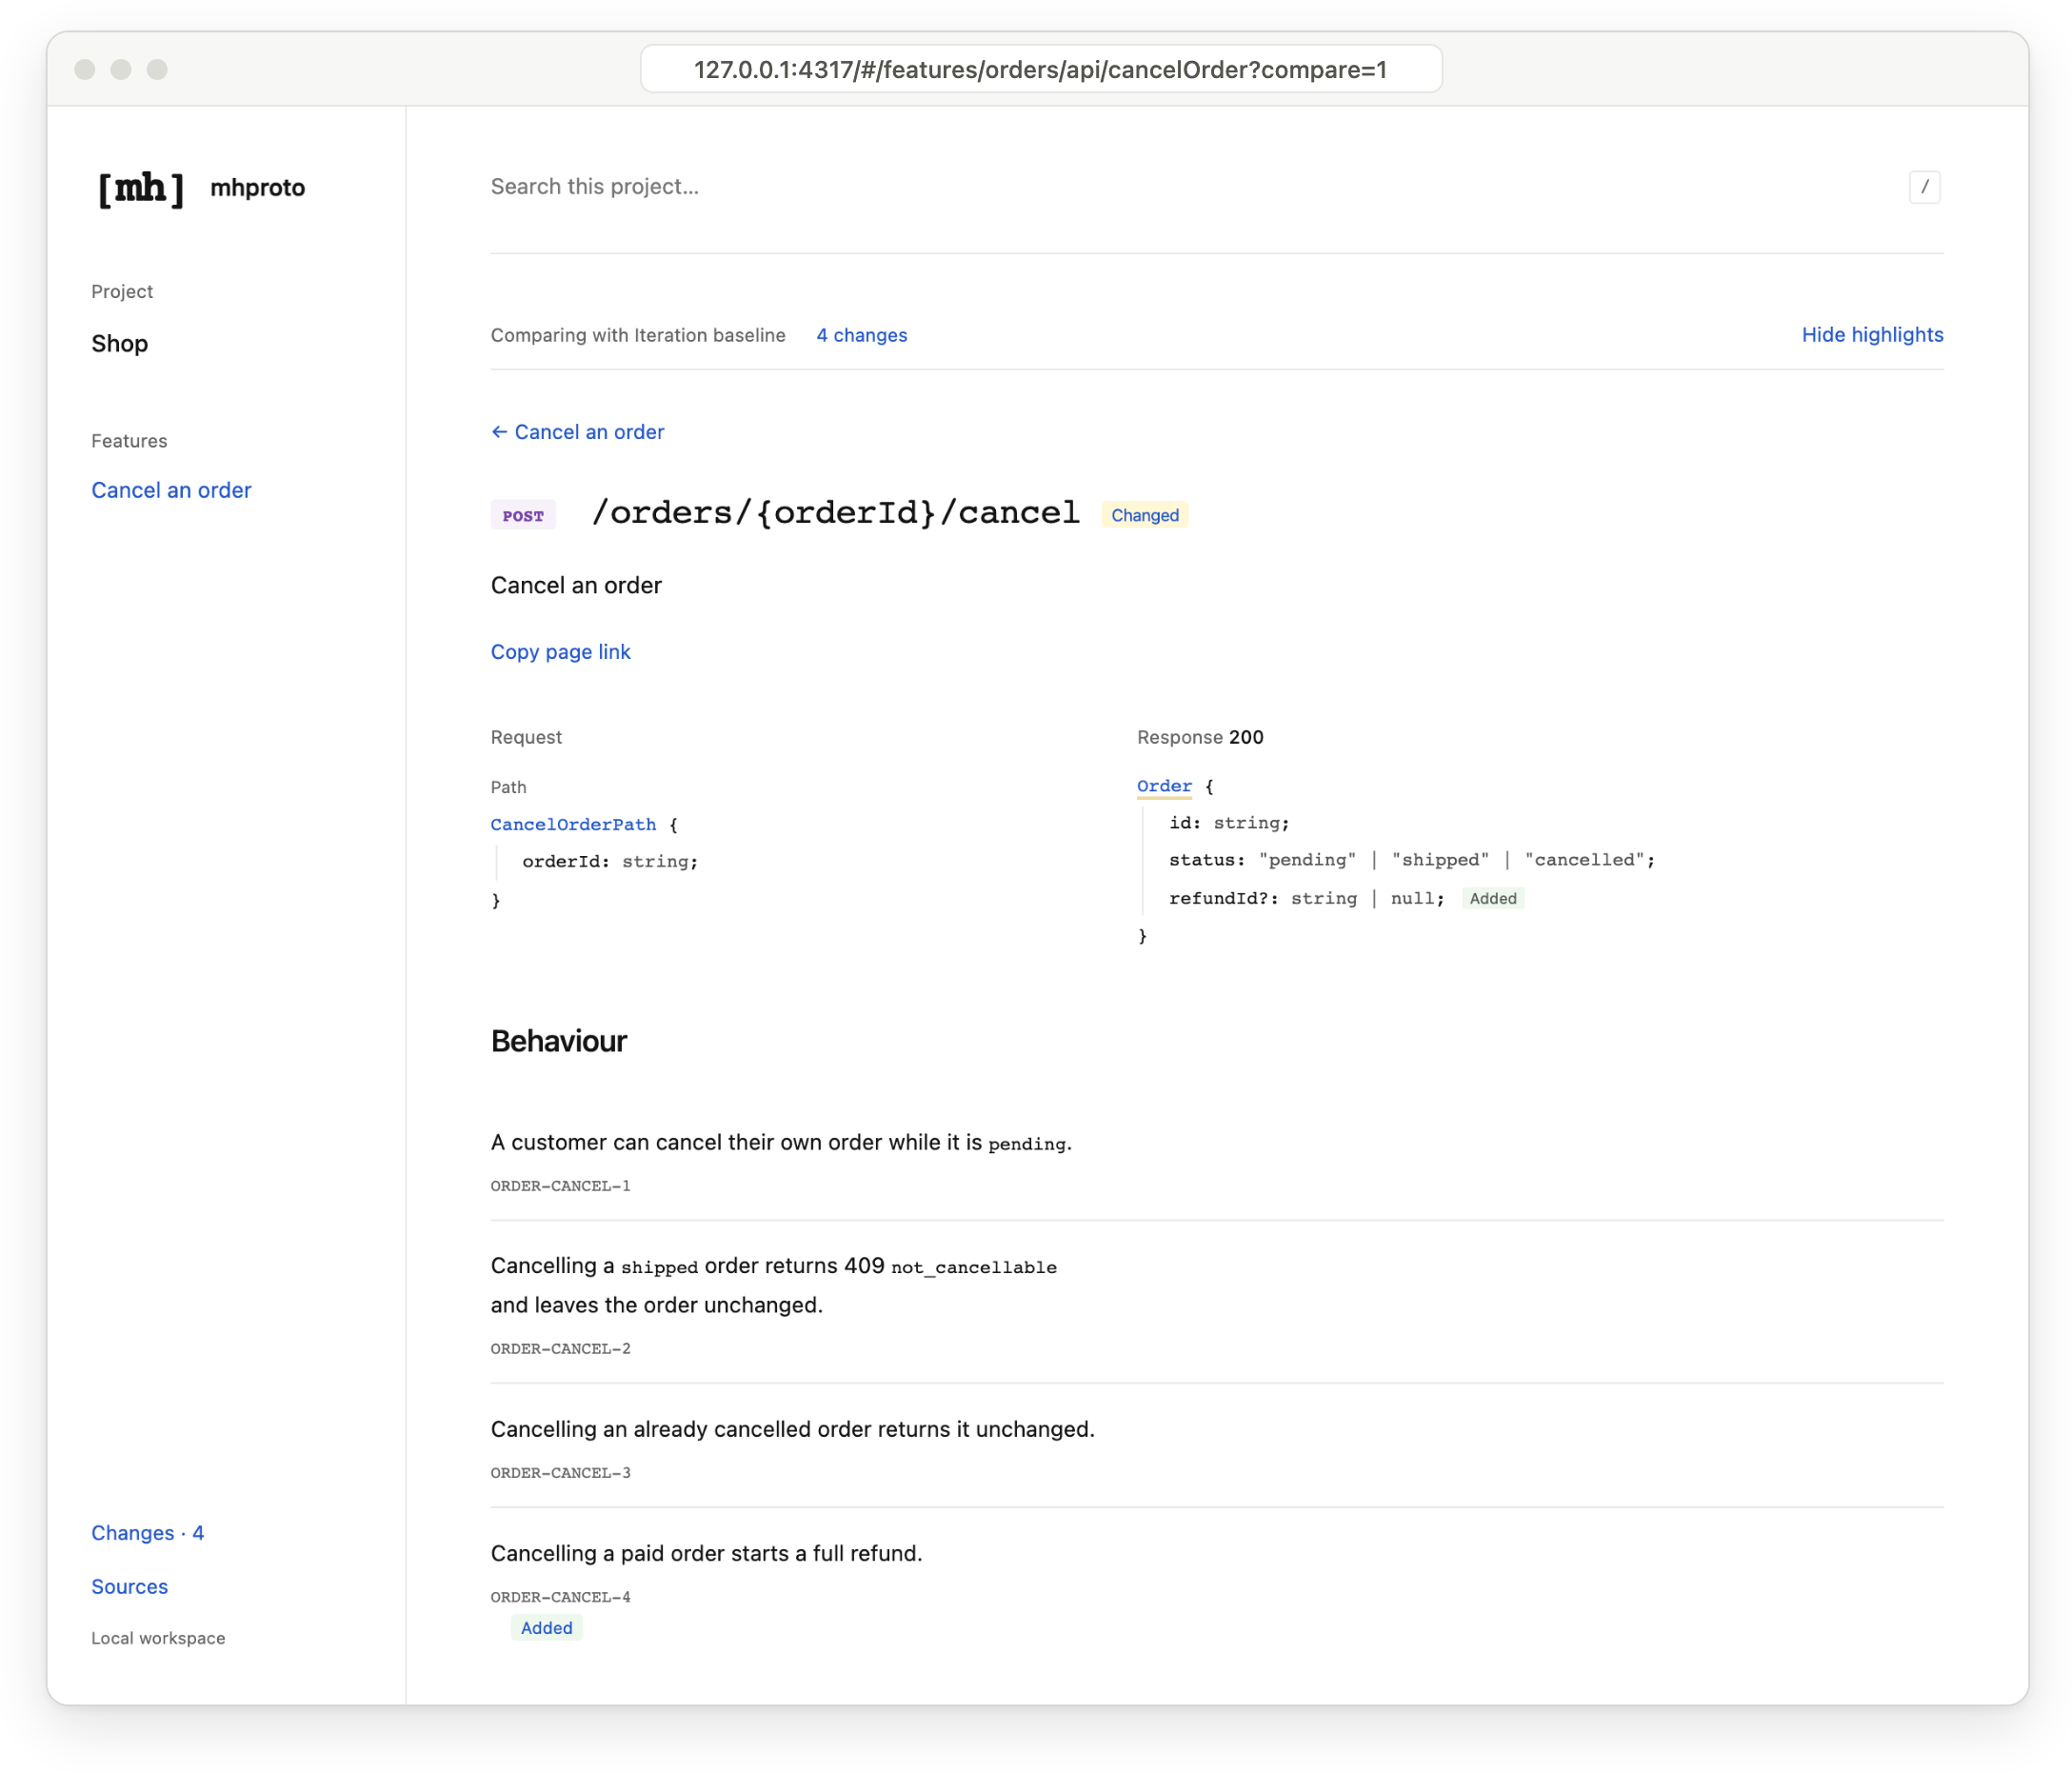Click the id: string line
2072x1773 pixels.
(1229, 824)
